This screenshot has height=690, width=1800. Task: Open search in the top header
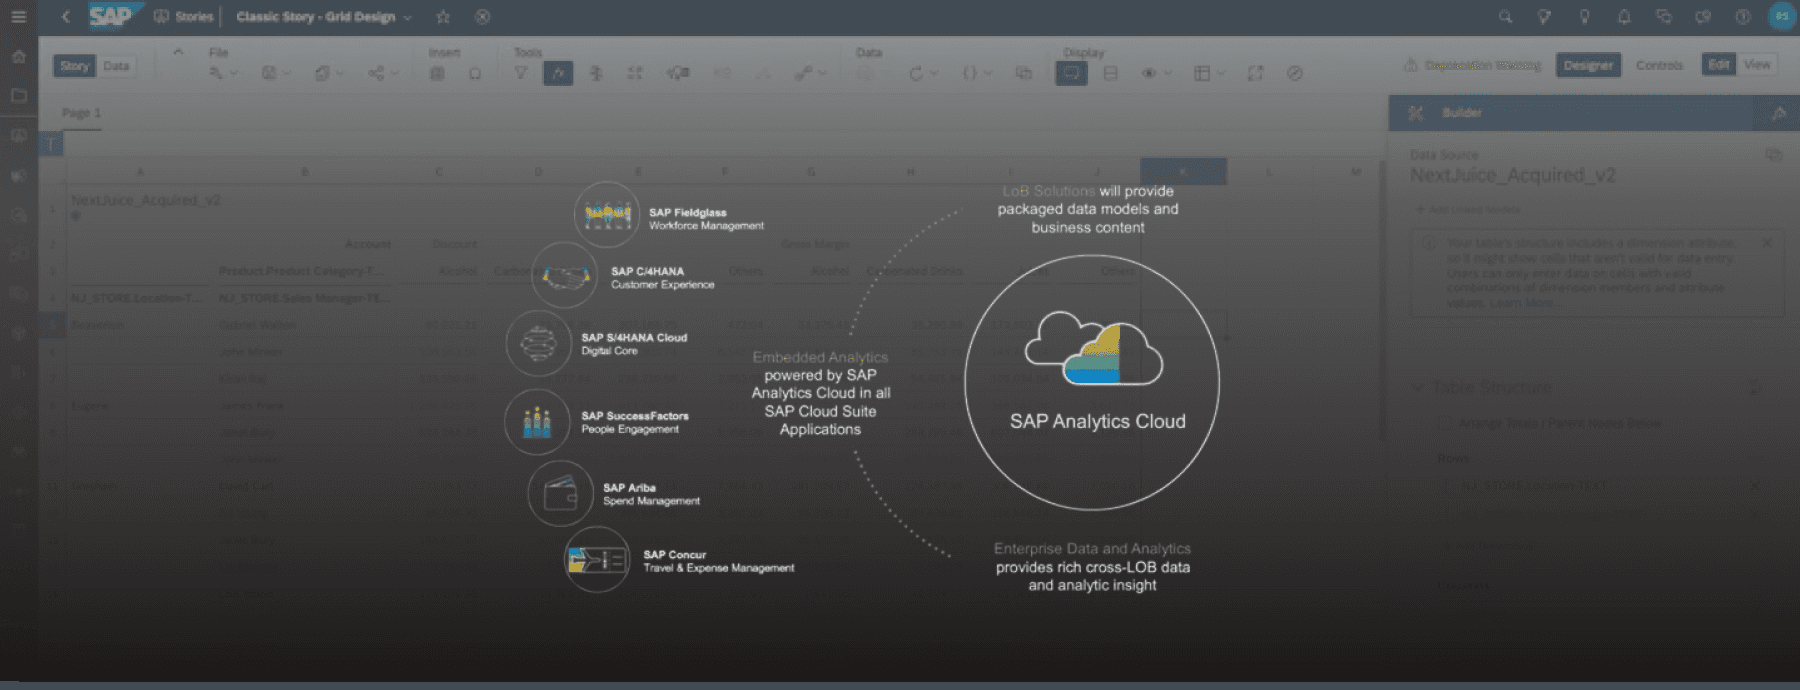pos(1505,17)
